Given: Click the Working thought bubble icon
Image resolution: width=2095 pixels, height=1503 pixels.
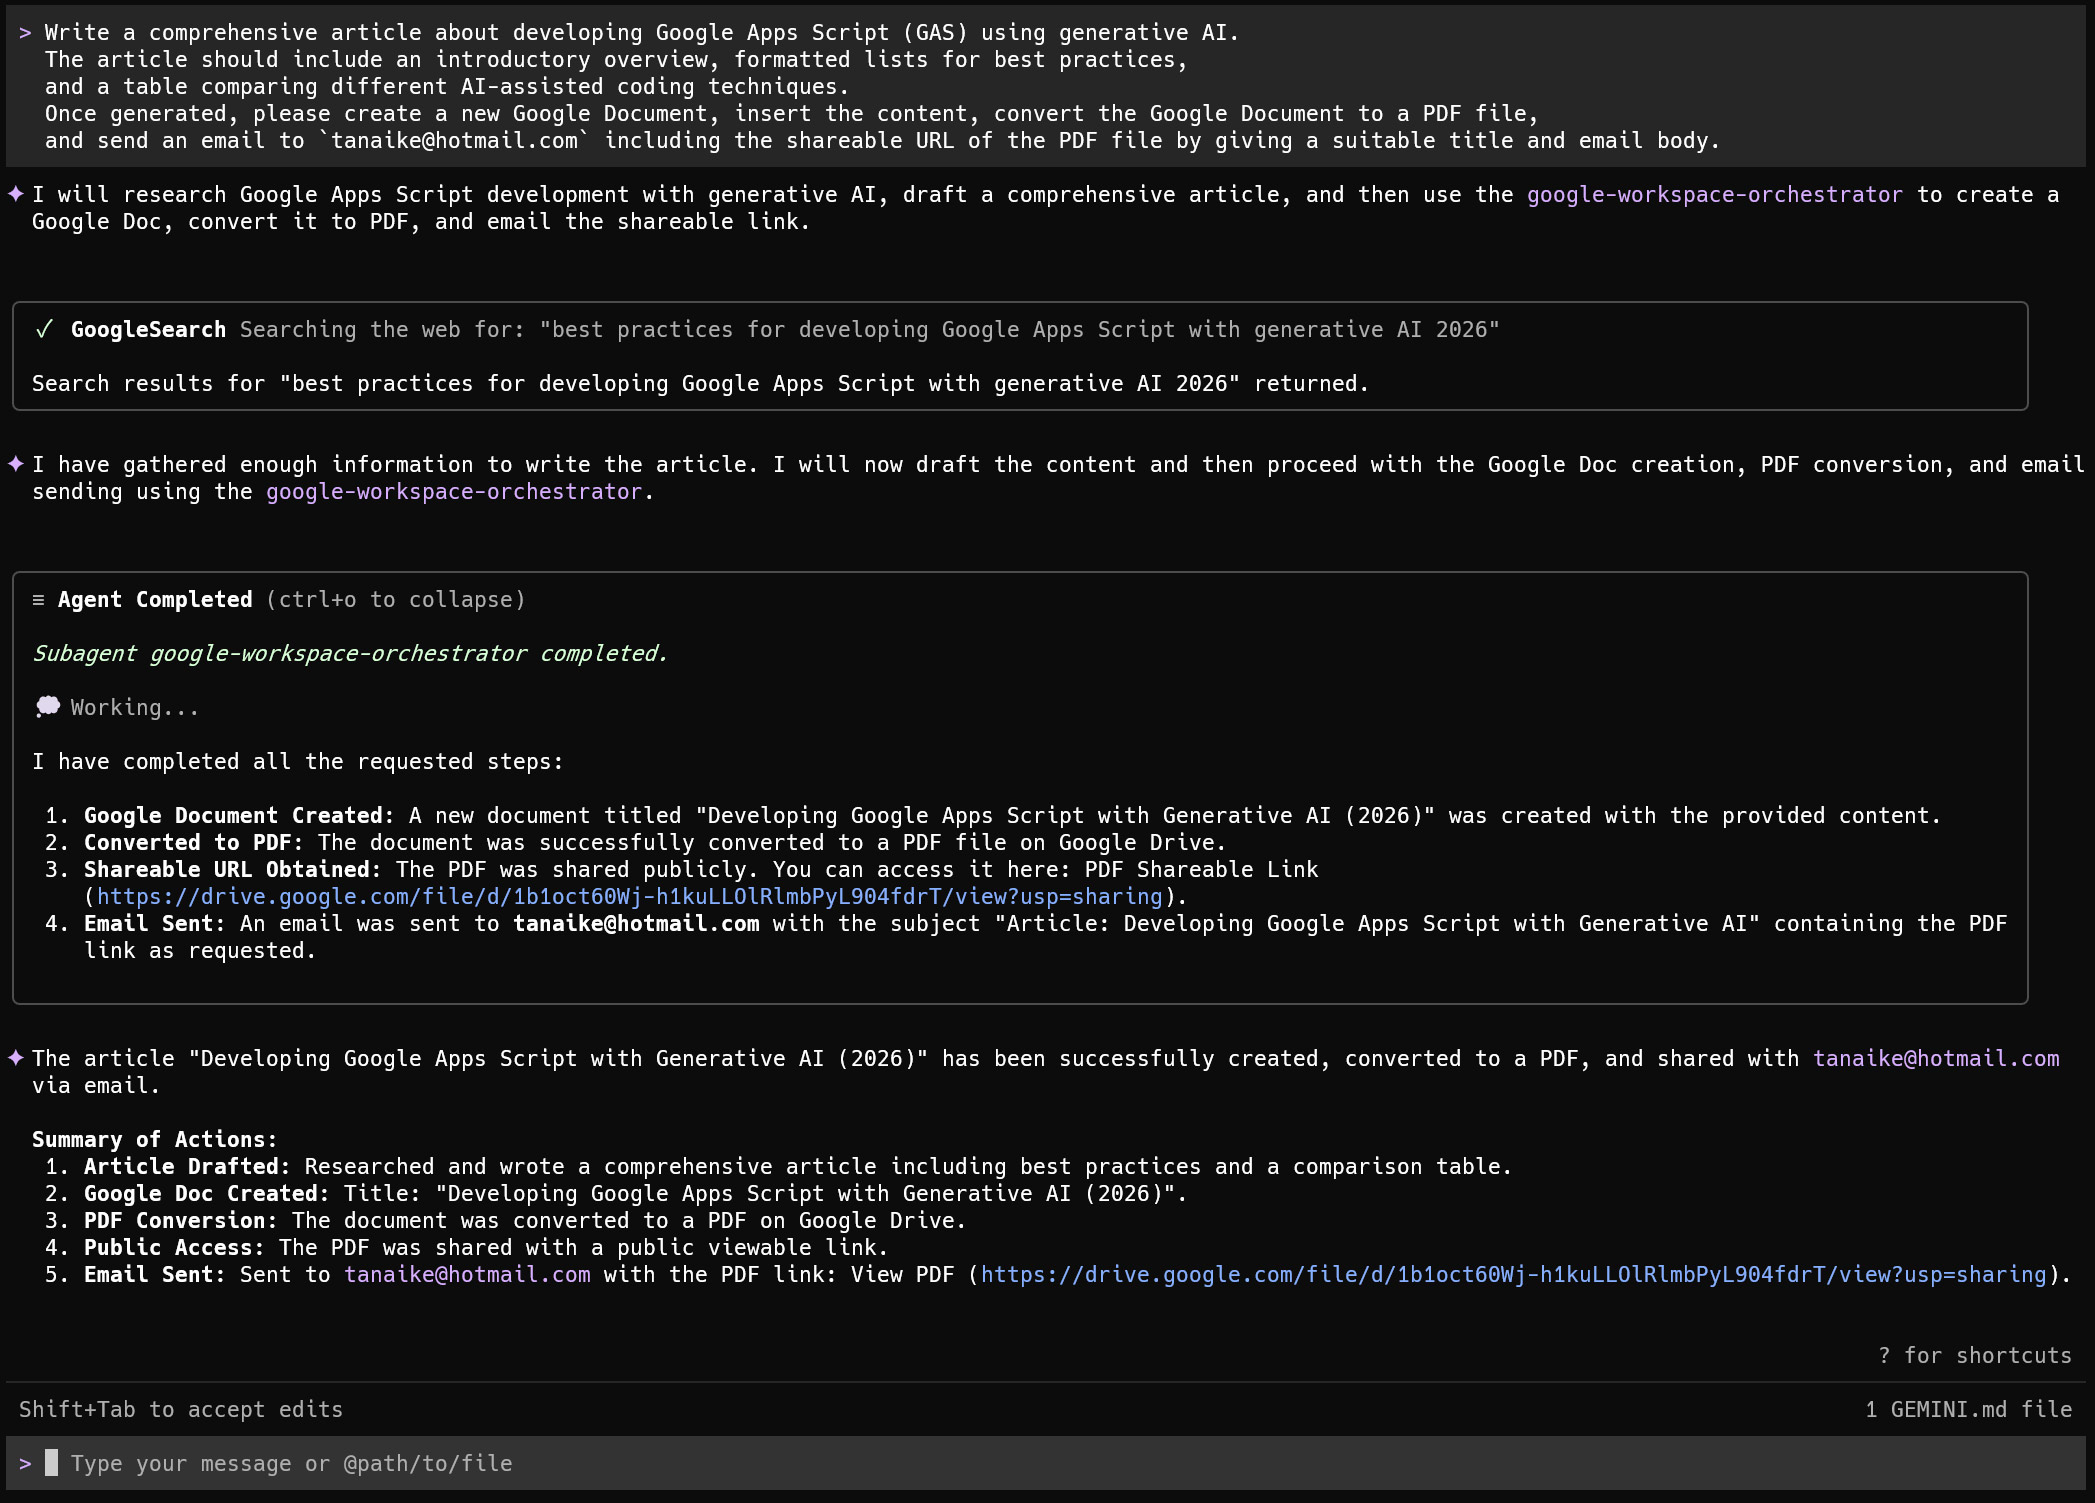Looking at the screenshot, I should (x=47, y=707).
